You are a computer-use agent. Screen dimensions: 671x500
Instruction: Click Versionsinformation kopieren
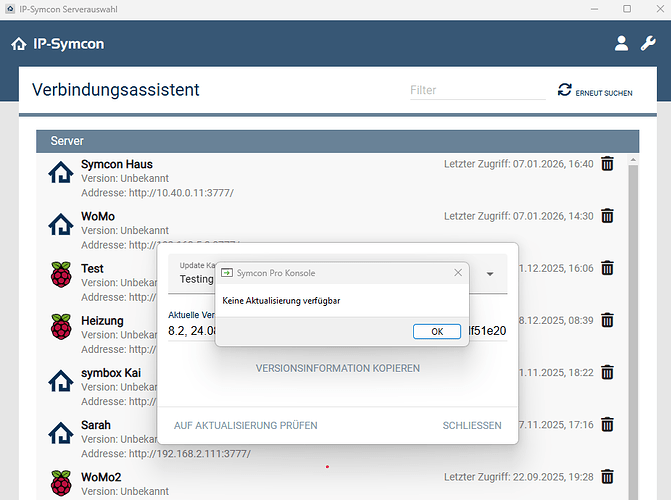pyautogui.click(x=338, y=368)
